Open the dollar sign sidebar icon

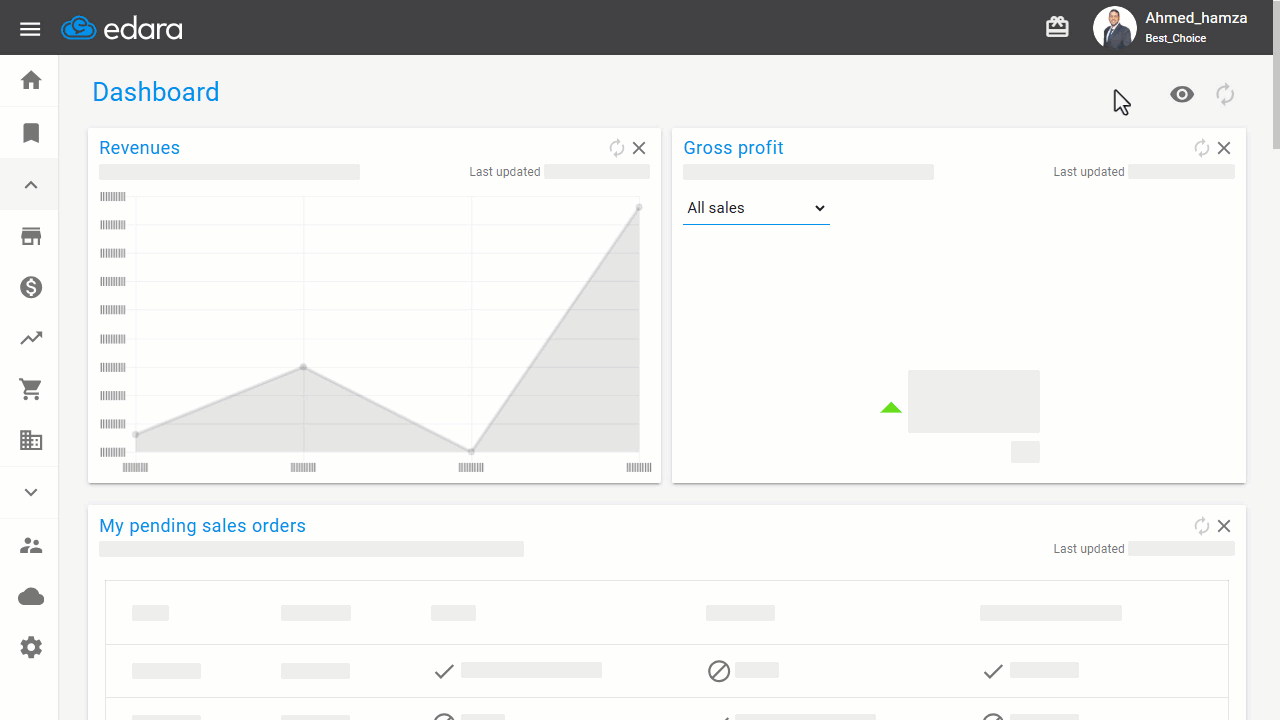(x=31, y=287)
